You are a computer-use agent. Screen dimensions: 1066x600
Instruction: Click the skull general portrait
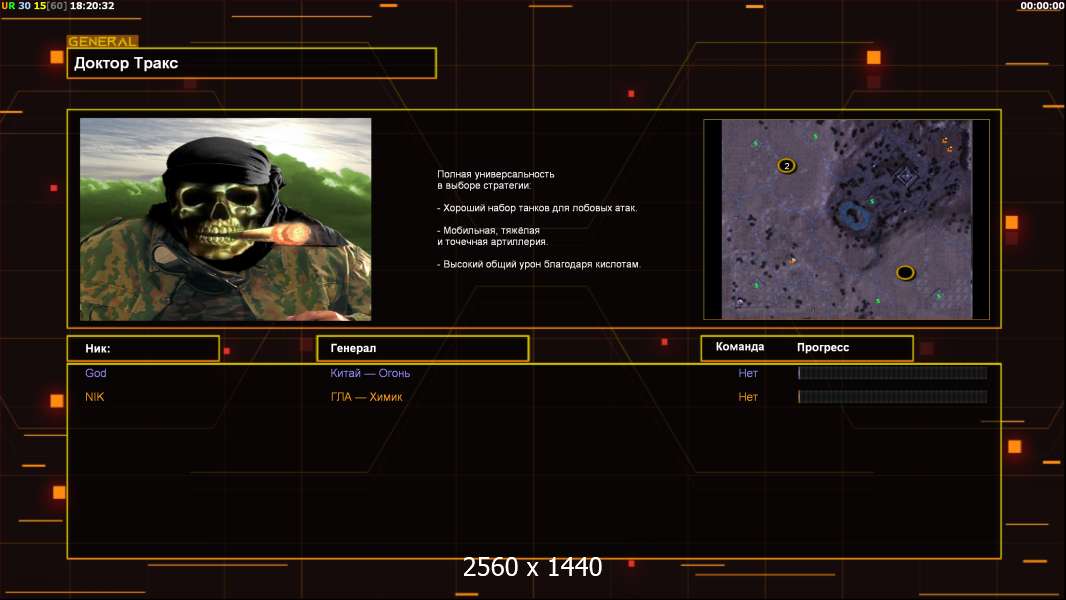coord(225,219)
